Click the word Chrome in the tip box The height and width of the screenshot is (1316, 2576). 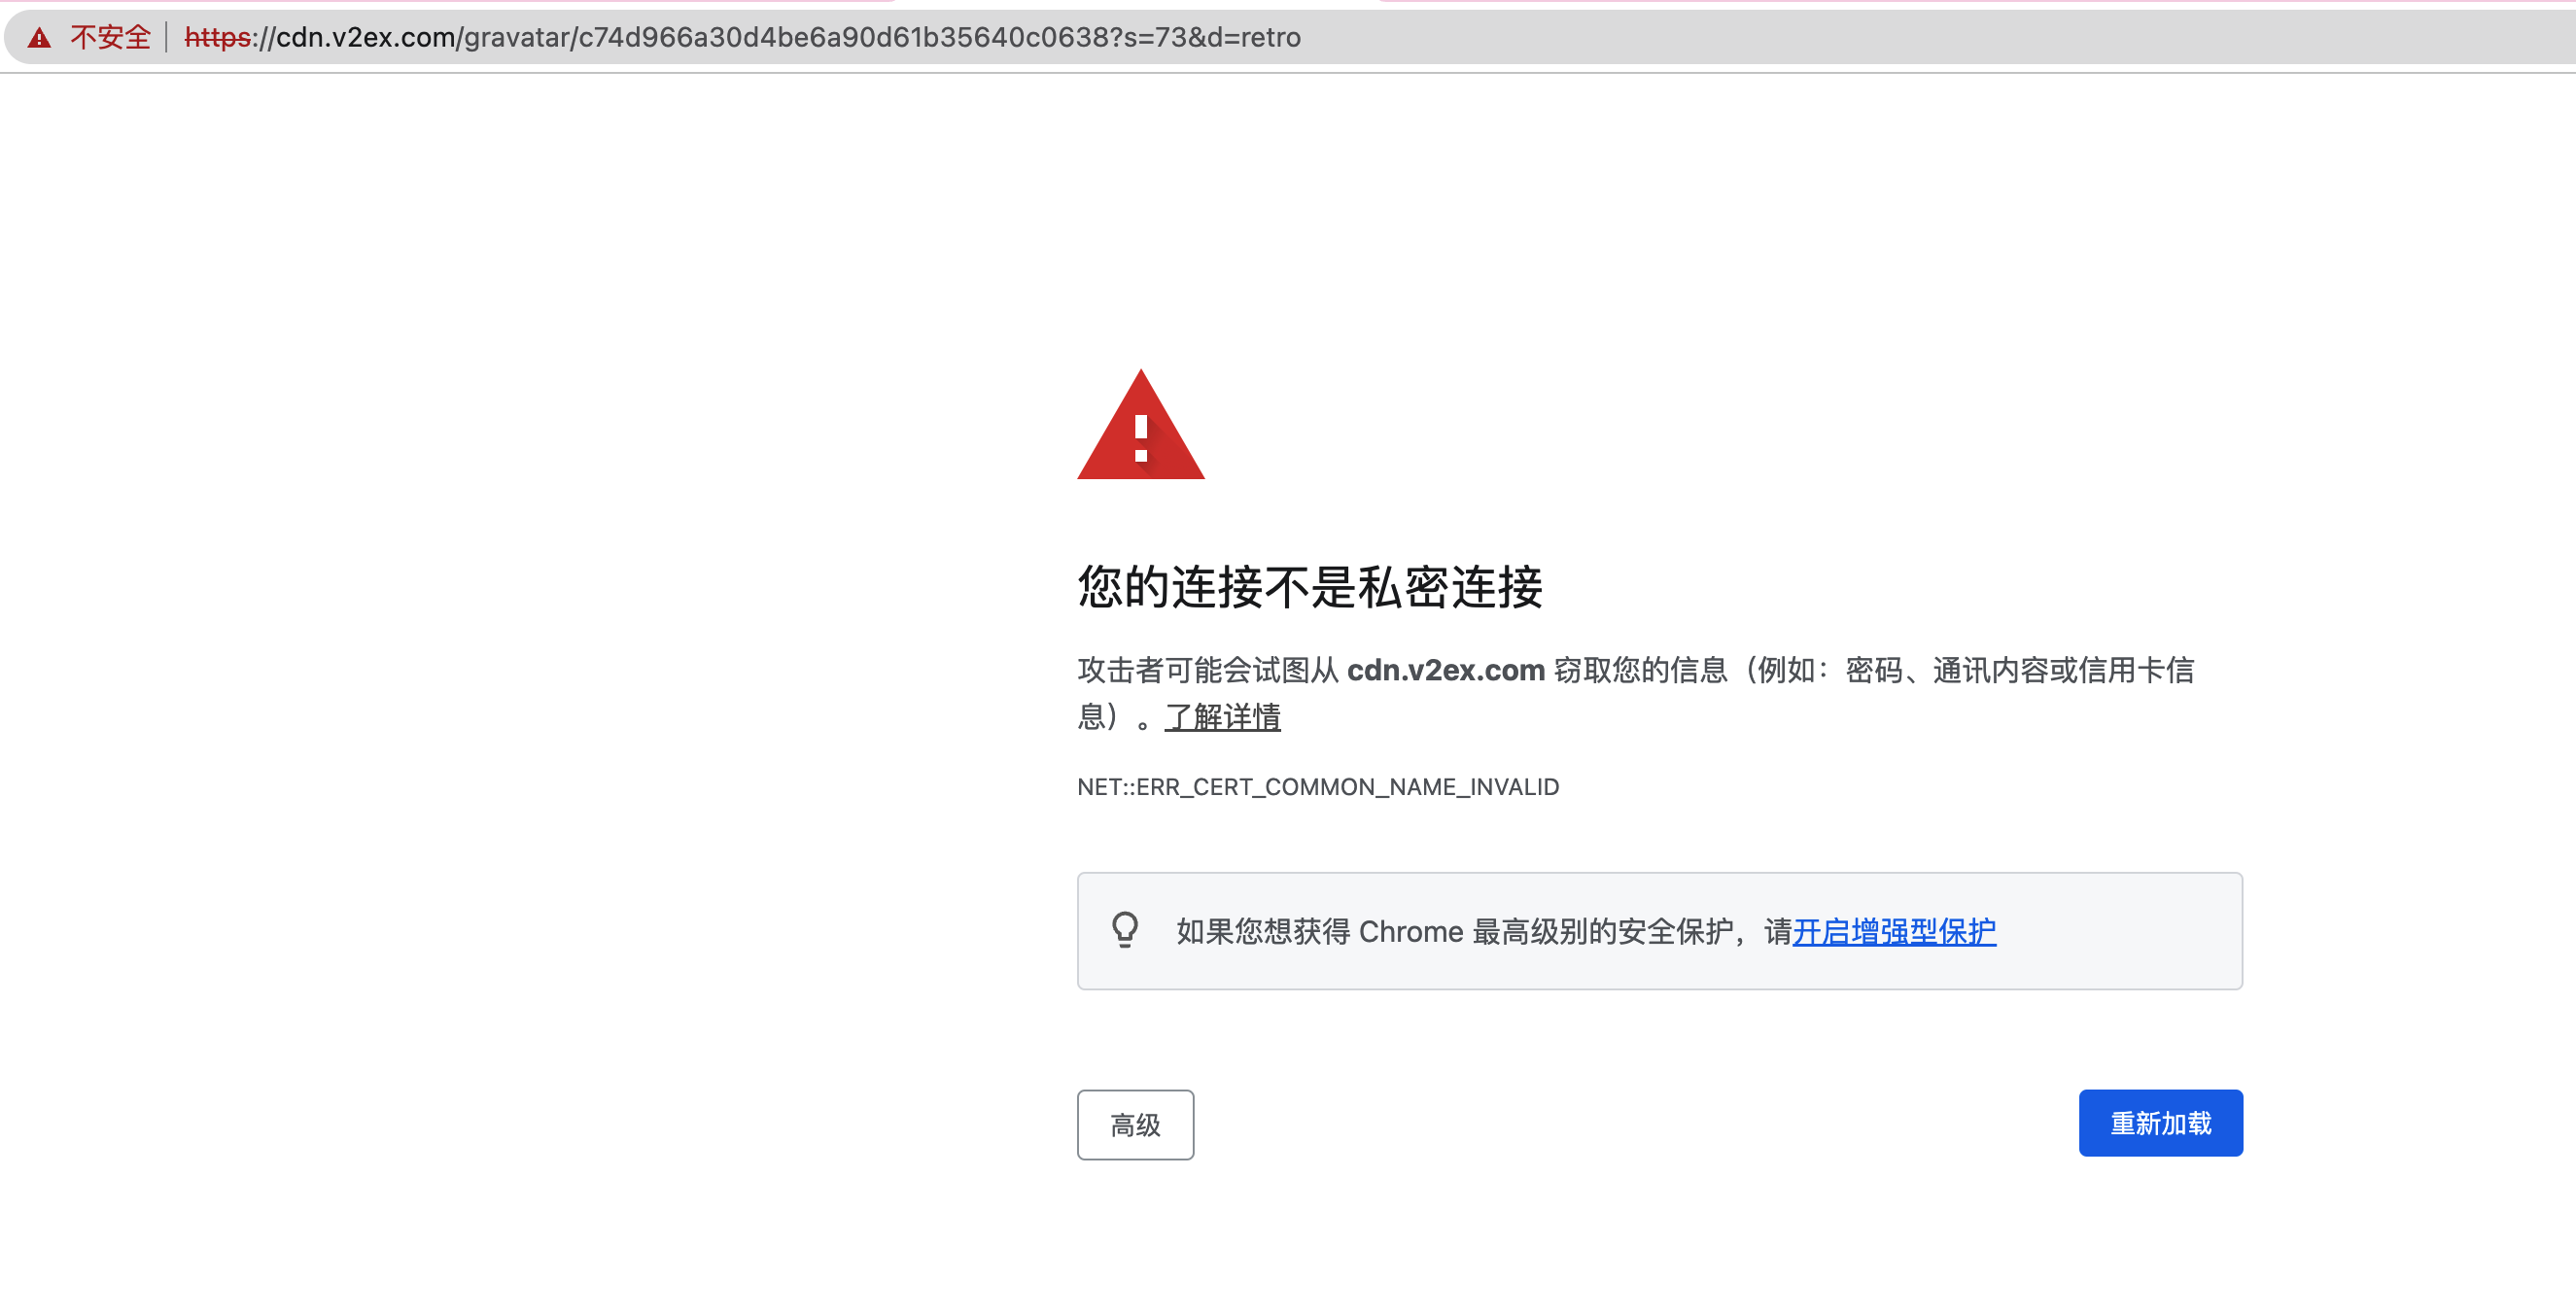pos(1410,932)
